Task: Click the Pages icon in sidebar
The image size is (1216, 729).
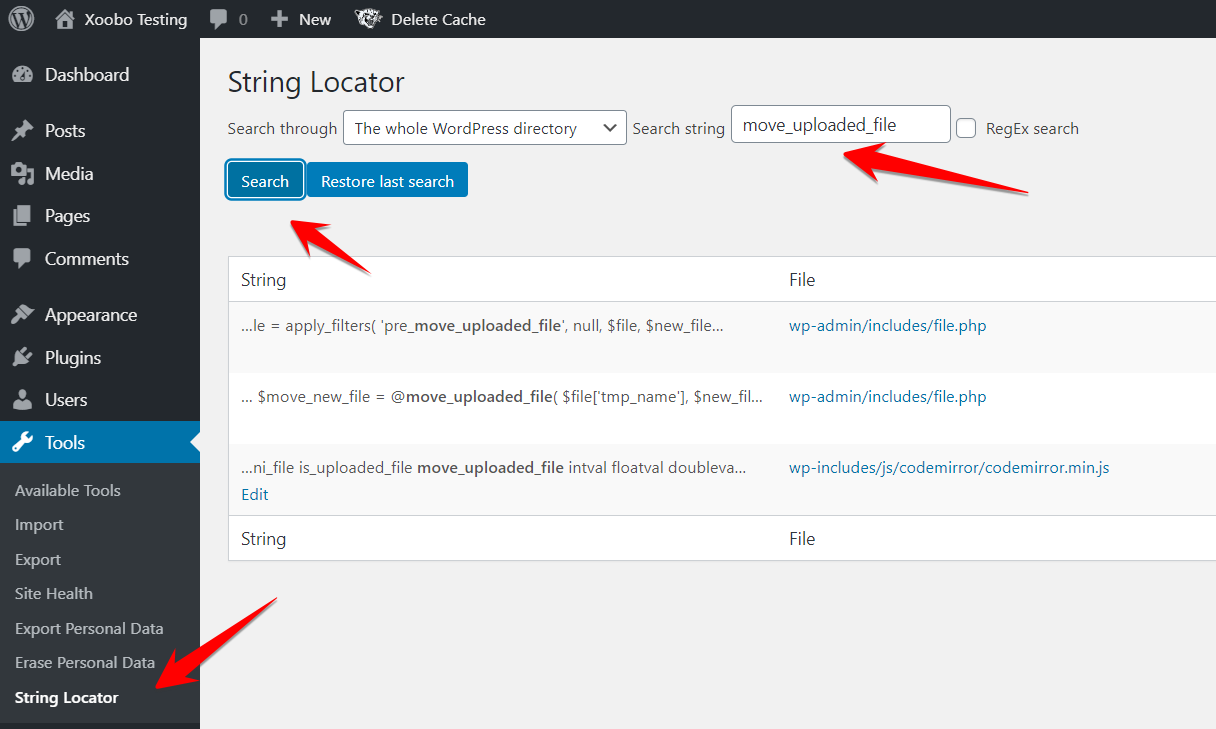Action: click(x=22, y=216)
